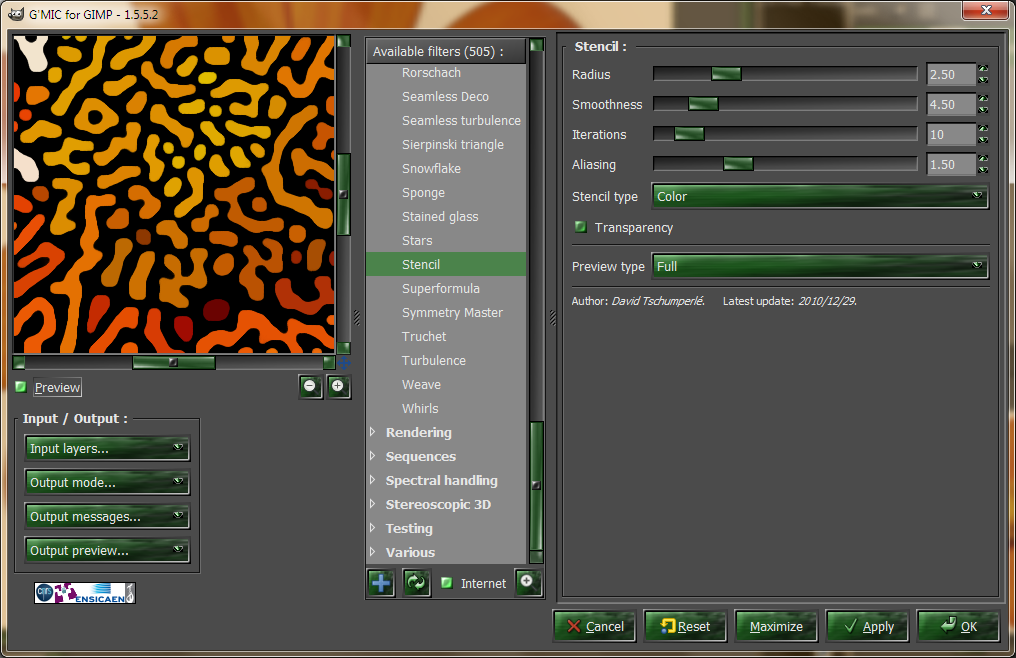Viewport: 1016px width, 658px height.
Task: Click the OK button
Action: coord(958,626)
